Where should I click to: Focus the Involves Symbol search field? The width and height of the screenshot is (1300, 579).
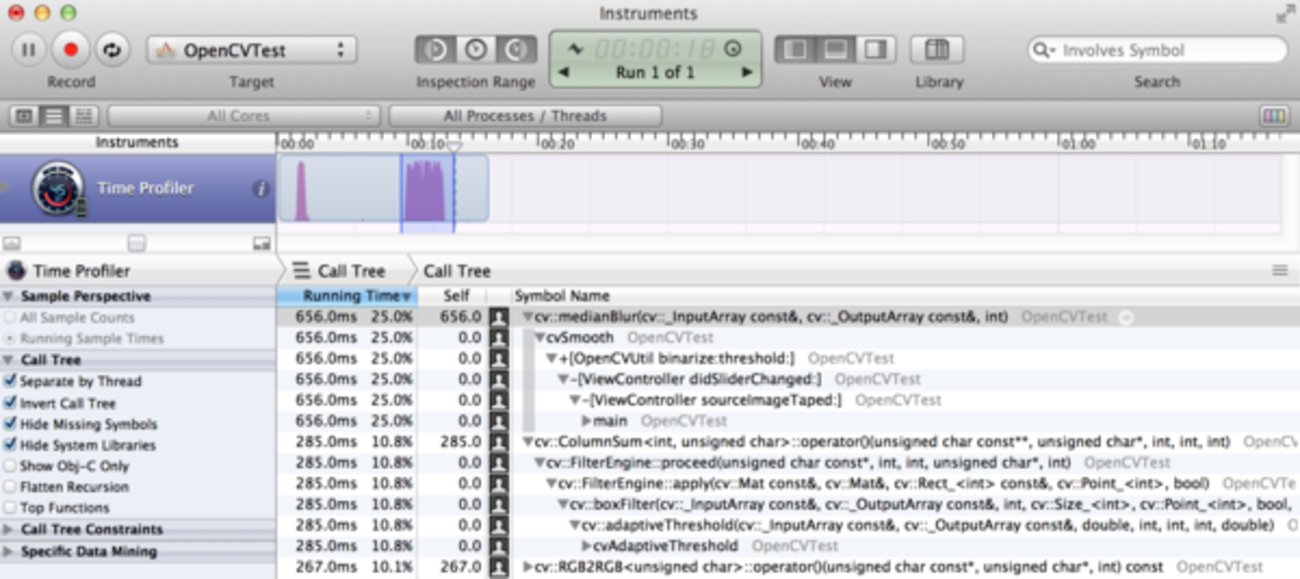tap(1157, 50)
